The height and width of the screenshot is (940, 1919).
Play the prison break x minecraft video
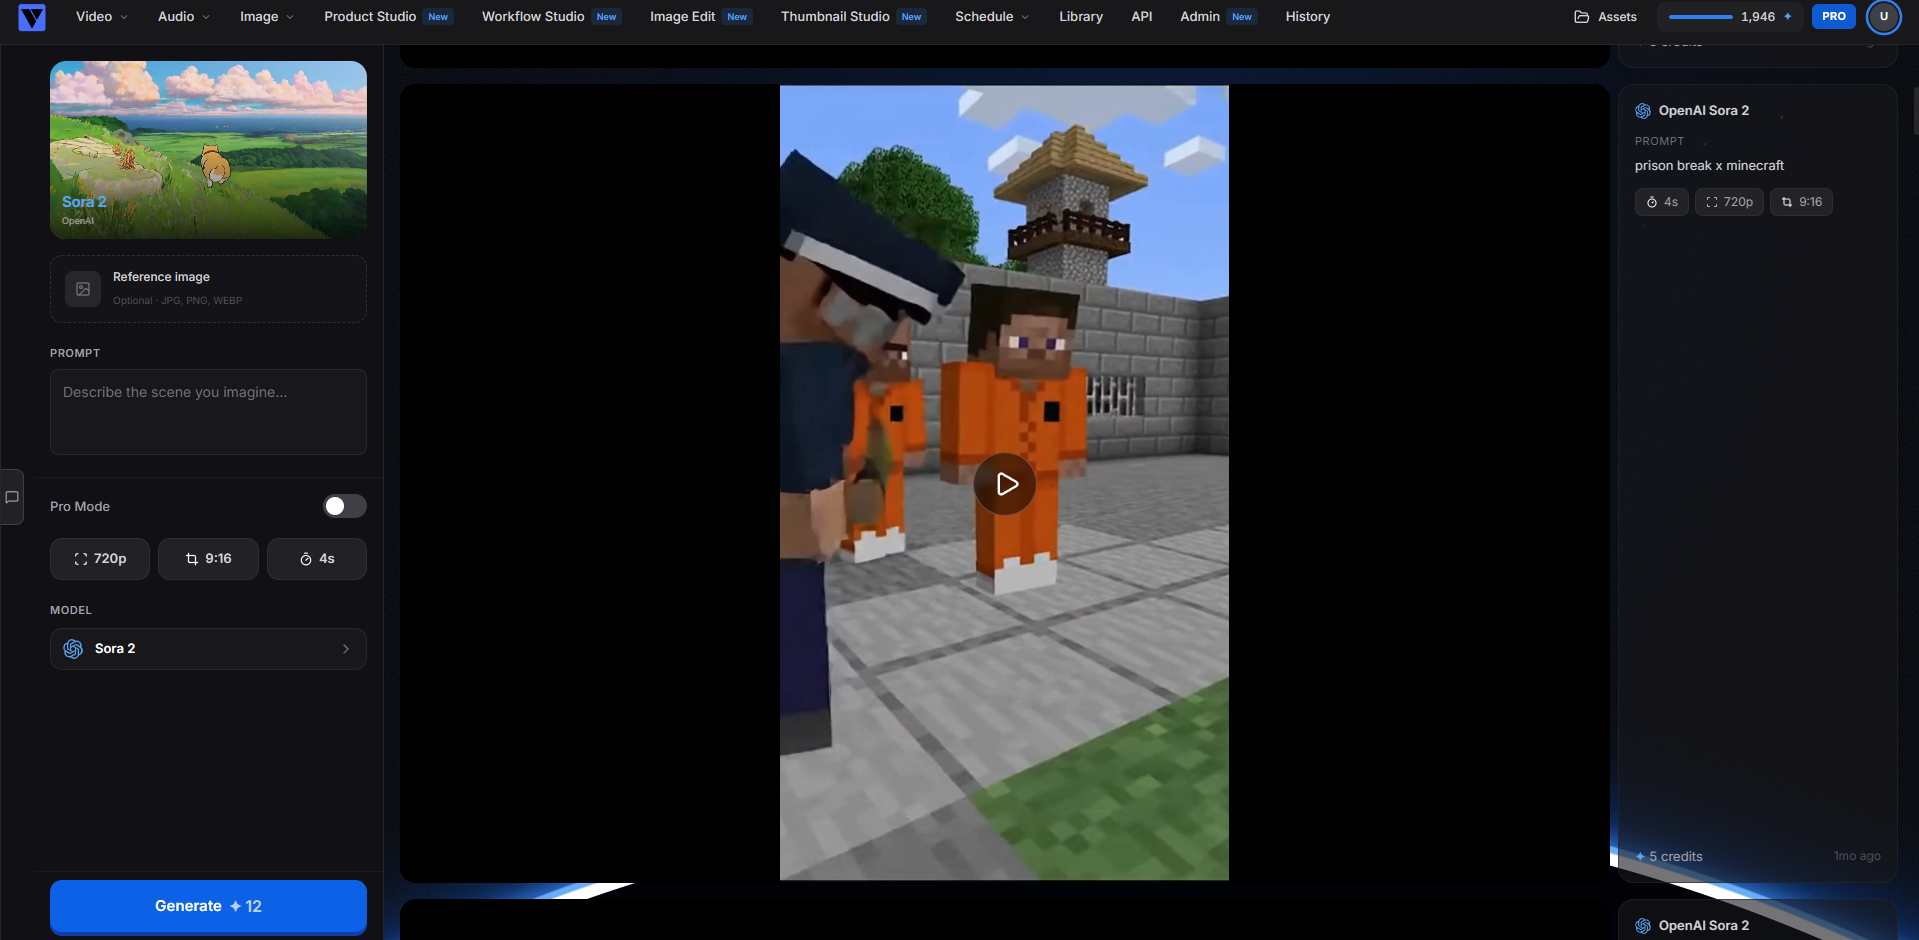[1004, 484]
